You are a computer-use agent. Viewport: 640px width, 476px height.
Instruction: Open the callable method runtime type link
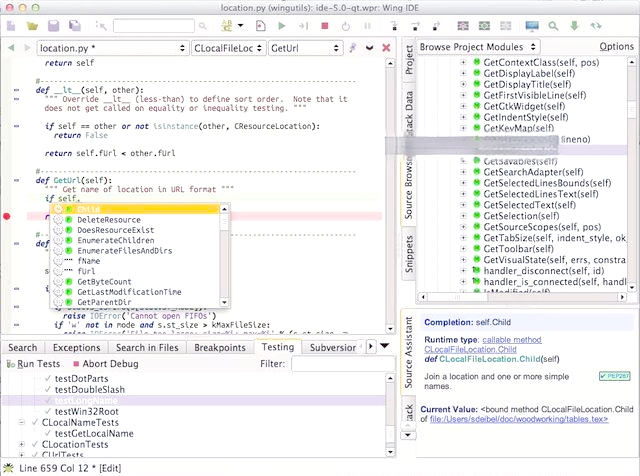tap(512, 340)
